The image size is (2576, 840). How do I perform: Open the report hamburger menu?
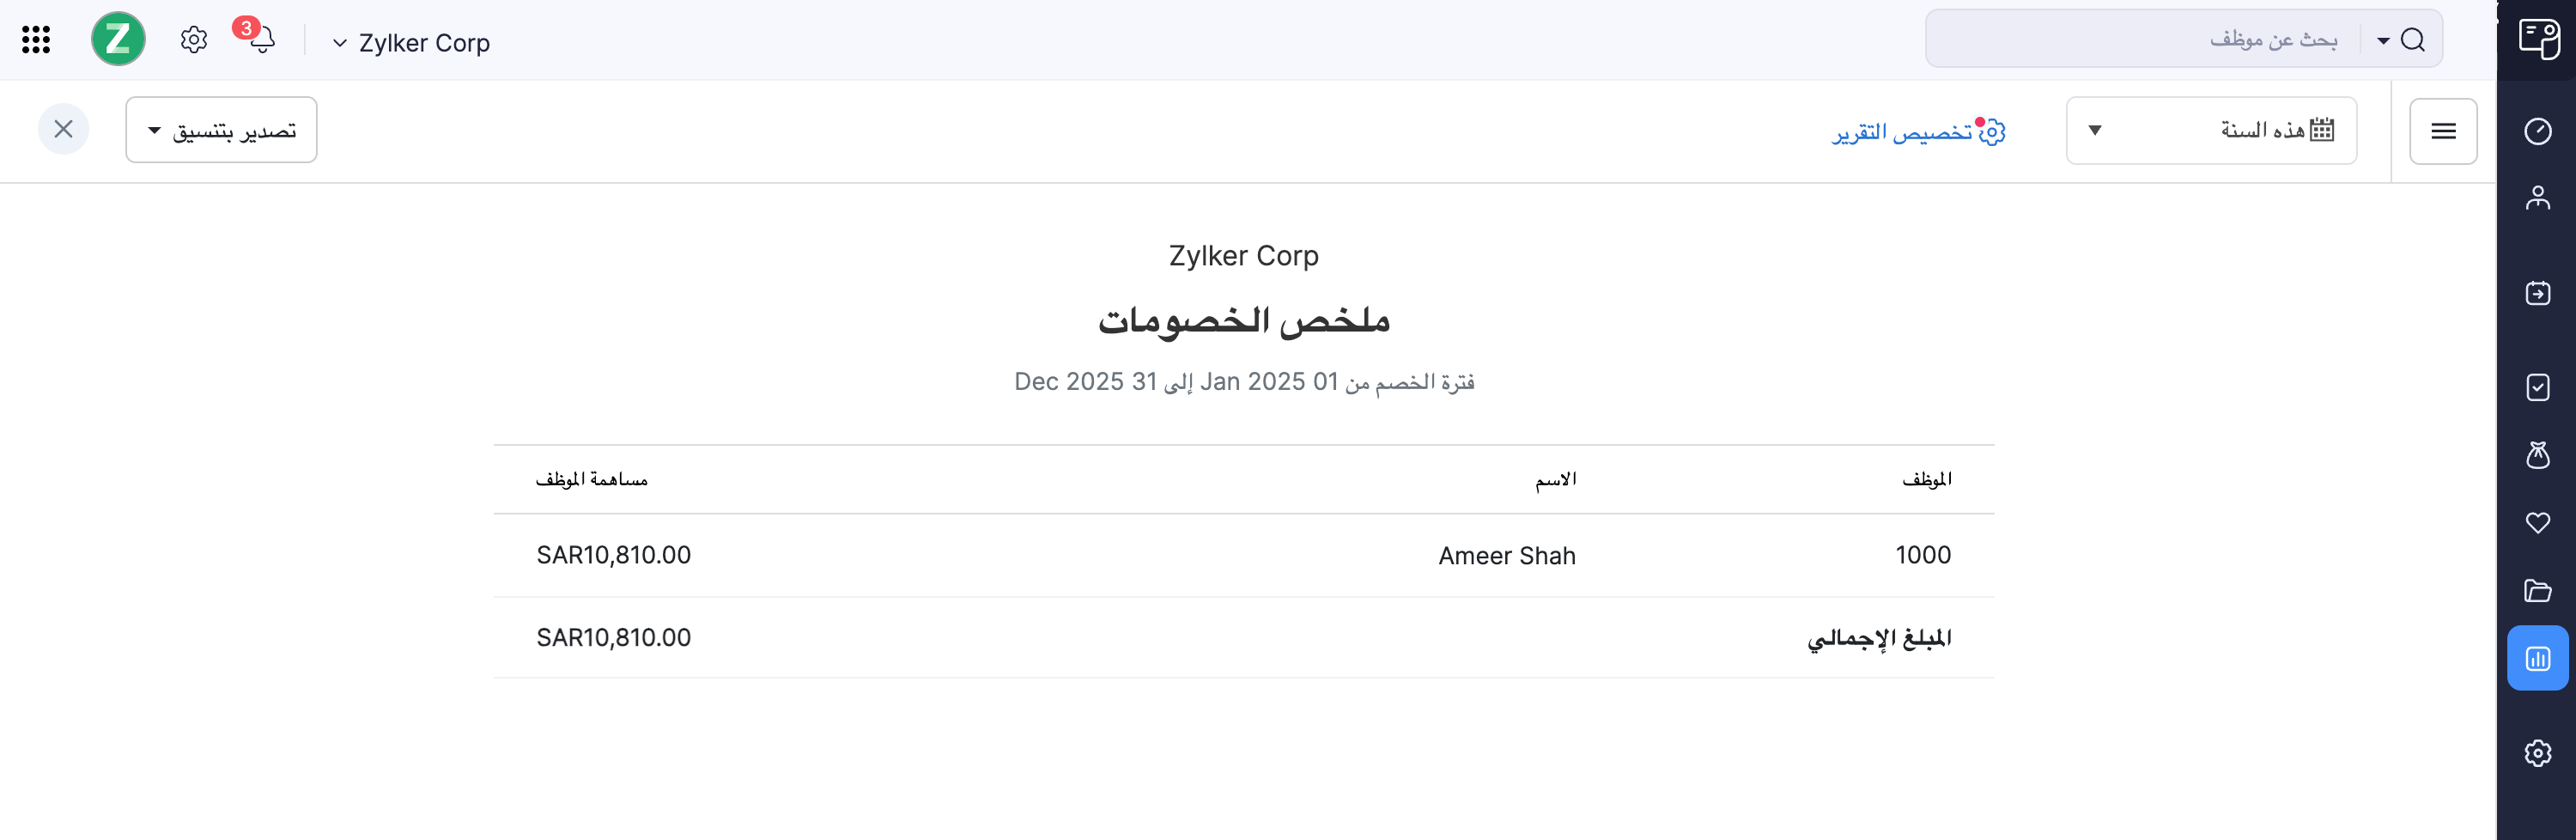(2444, 131)
